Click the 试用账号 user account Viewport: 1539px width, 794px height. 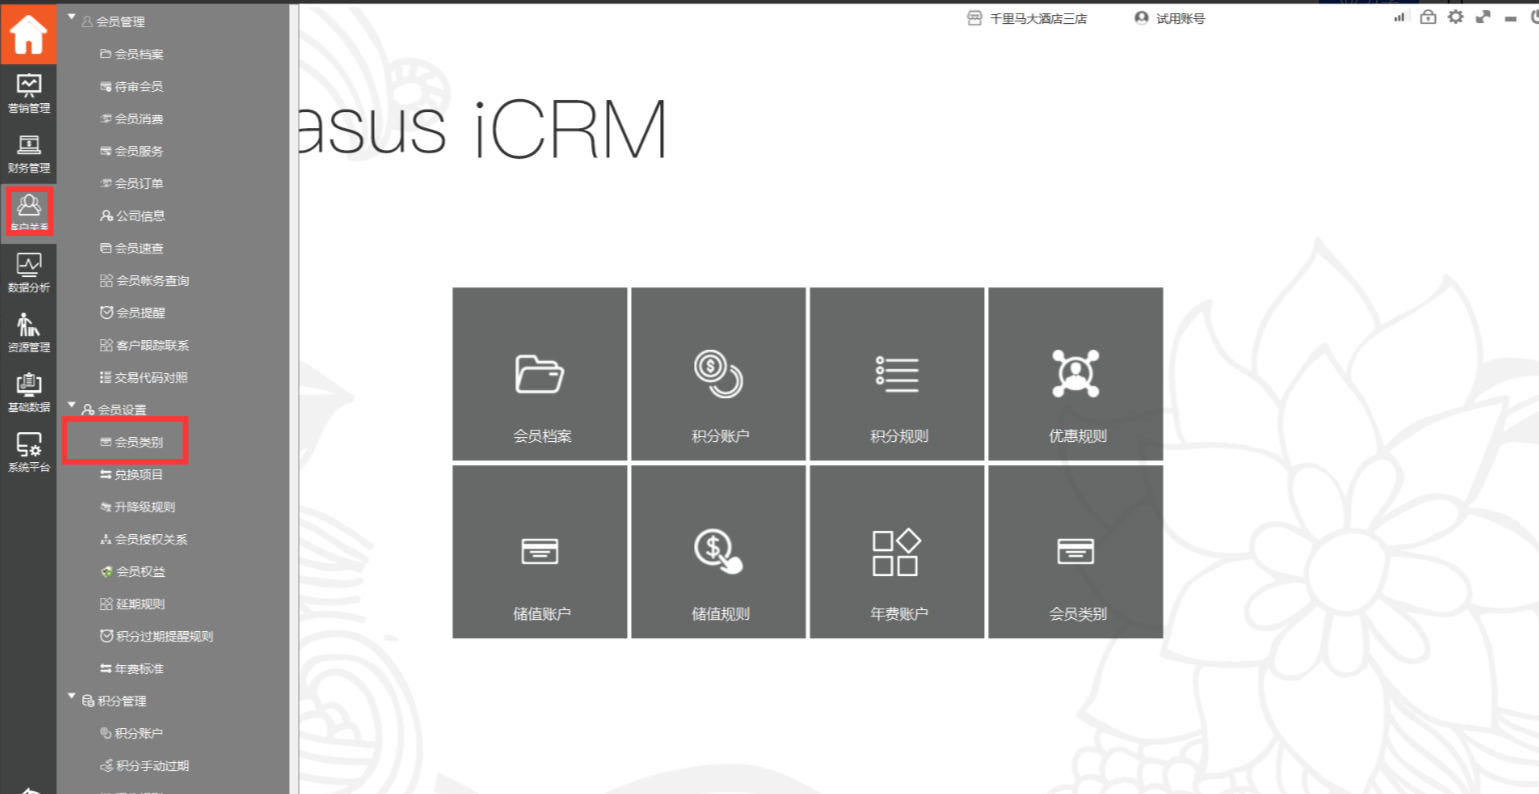1170,19
